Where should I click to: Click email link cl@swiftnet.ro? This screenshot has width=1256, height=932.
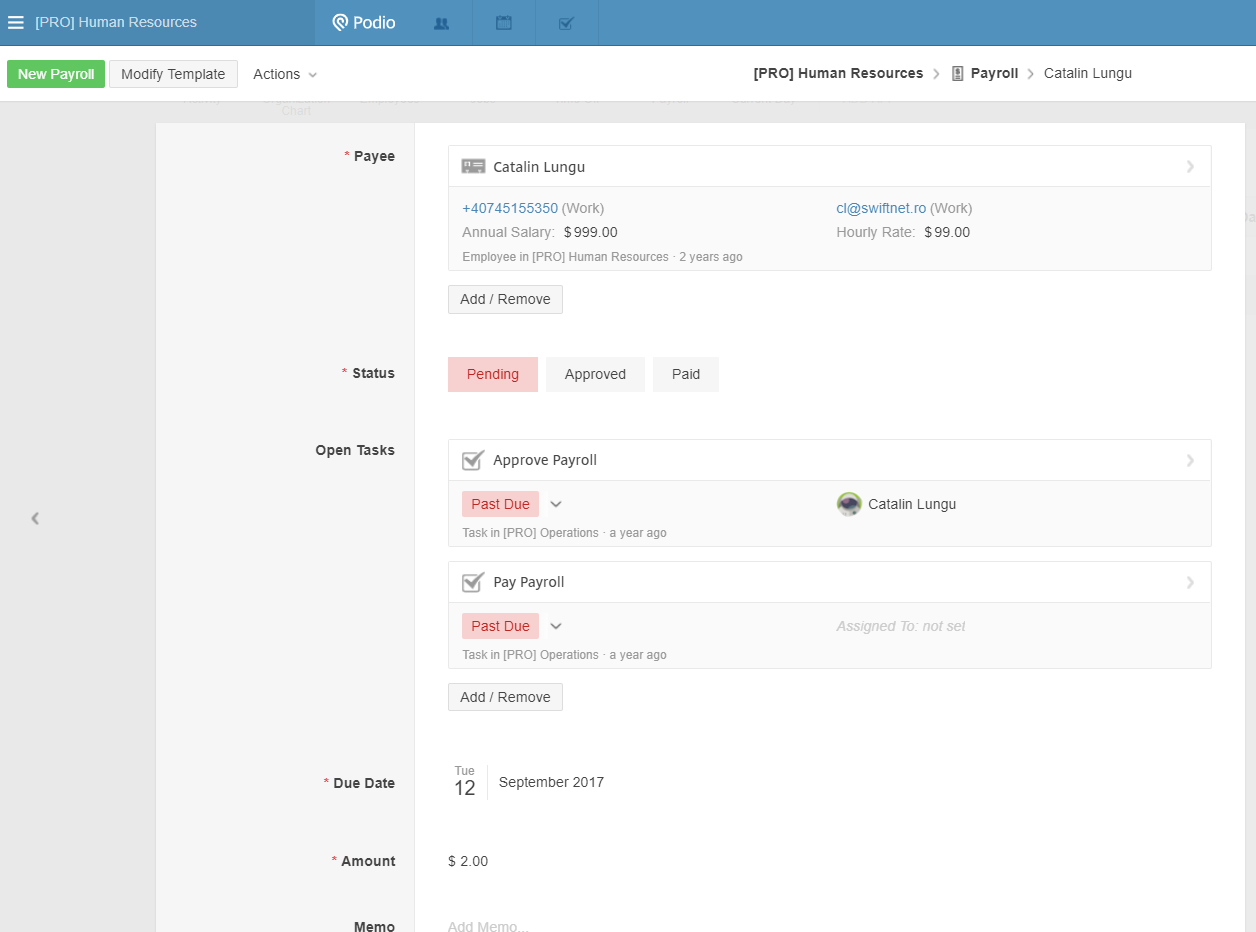point(881,208)
